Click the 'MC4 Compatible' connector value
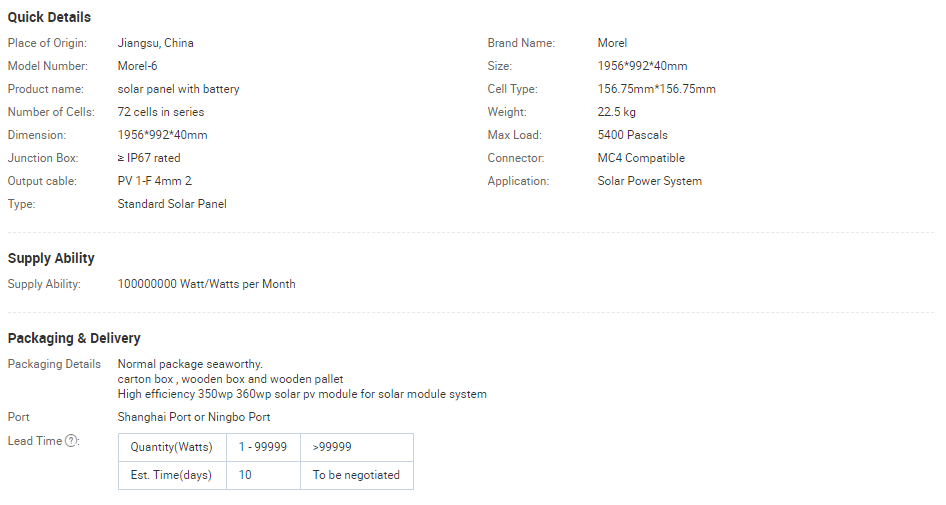 pos(641,158)
